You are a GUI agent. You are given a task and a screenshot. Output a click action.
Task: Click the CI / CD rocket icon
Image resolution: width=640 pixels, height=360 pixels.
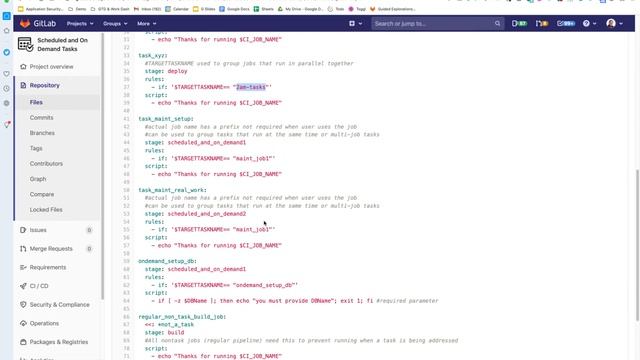[23, 286]
